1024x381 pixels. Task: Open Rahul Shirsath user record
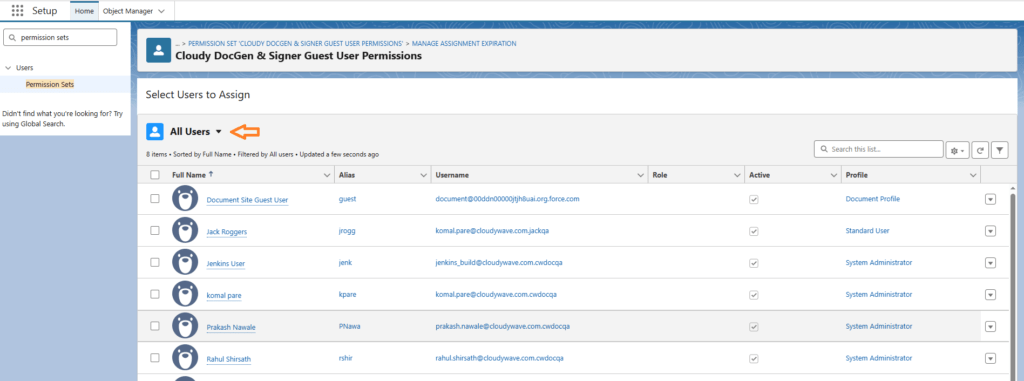tap(229, 359)
